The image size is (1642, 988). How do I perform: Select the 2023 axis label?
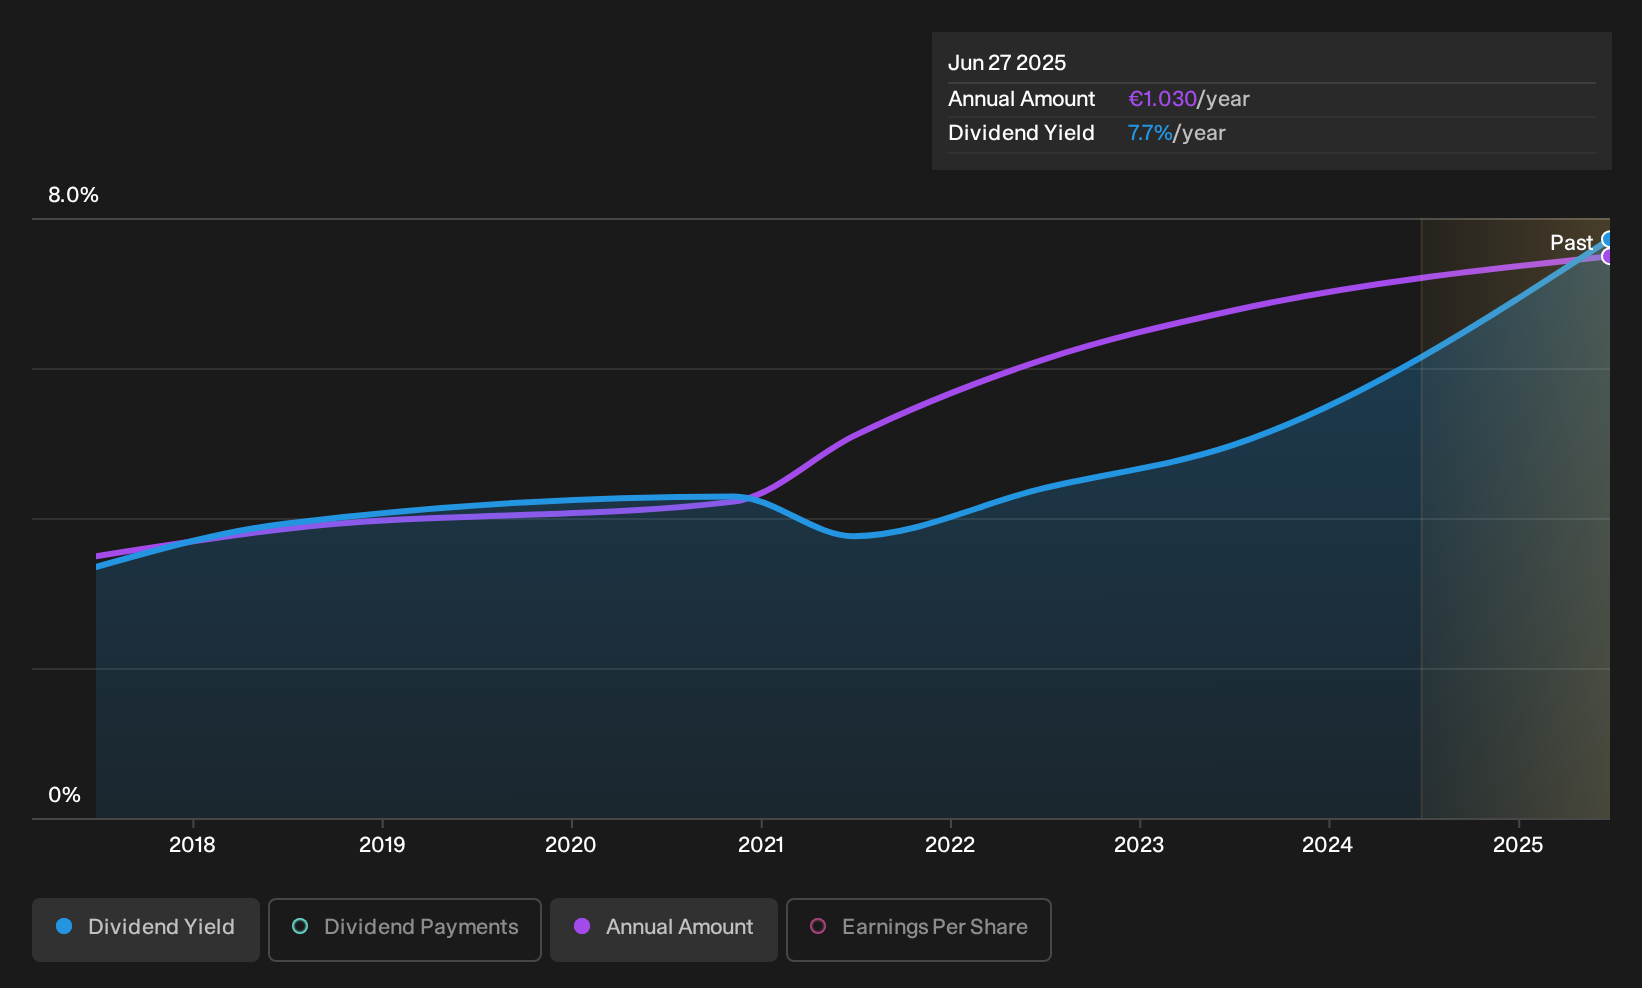(x=1139, y=845)
